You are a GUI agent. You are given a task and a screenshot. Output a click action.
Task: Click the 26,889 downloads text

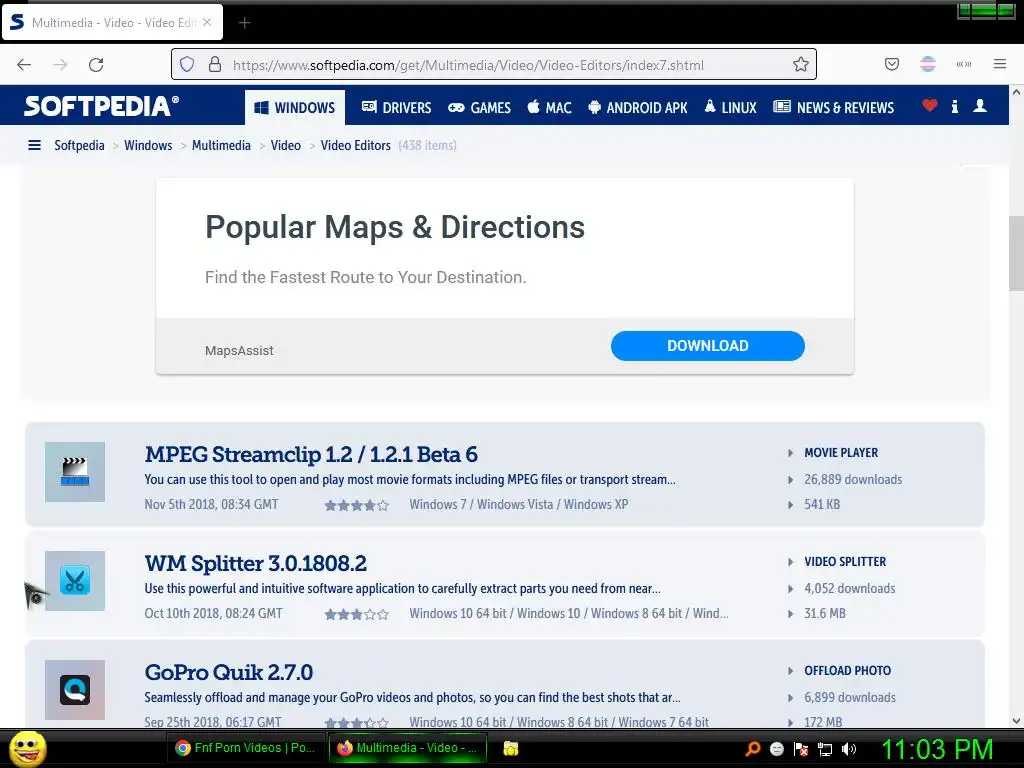pos(853,479)
